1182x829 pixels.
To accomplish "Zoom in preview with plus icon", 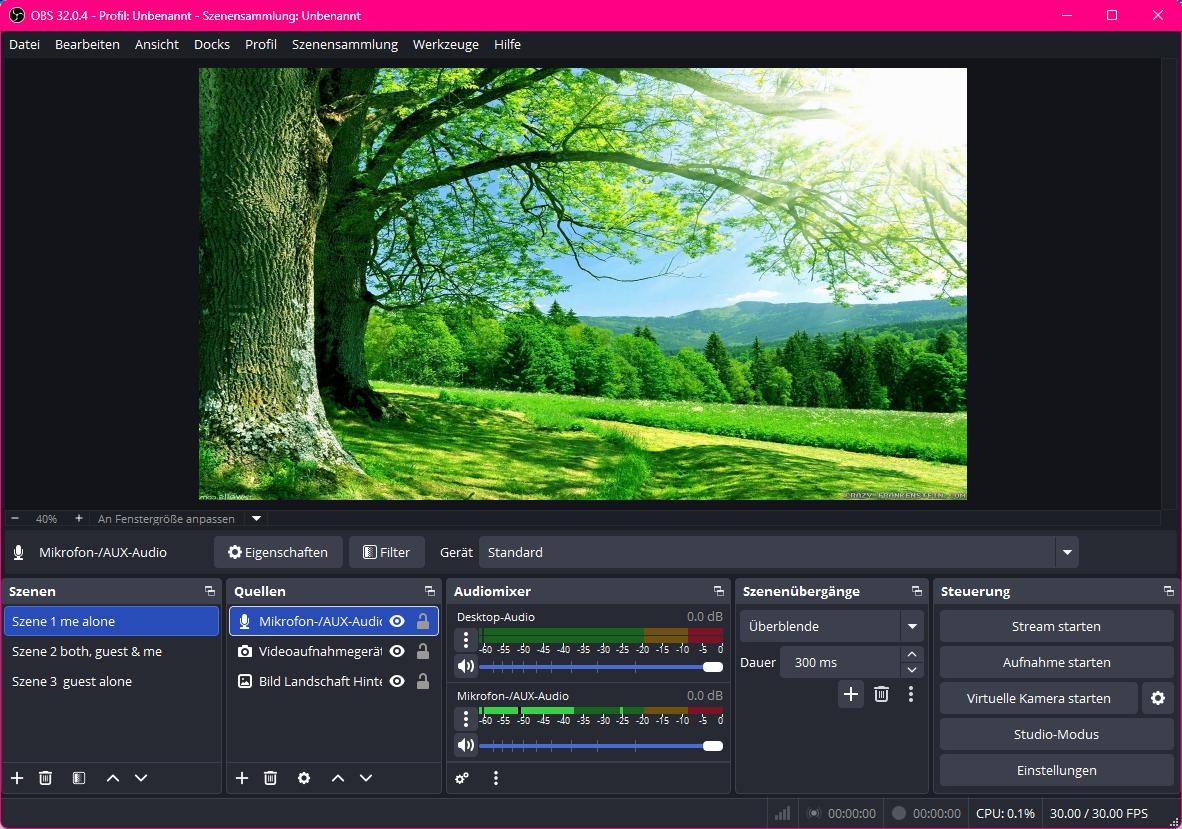I will [78, 519].
